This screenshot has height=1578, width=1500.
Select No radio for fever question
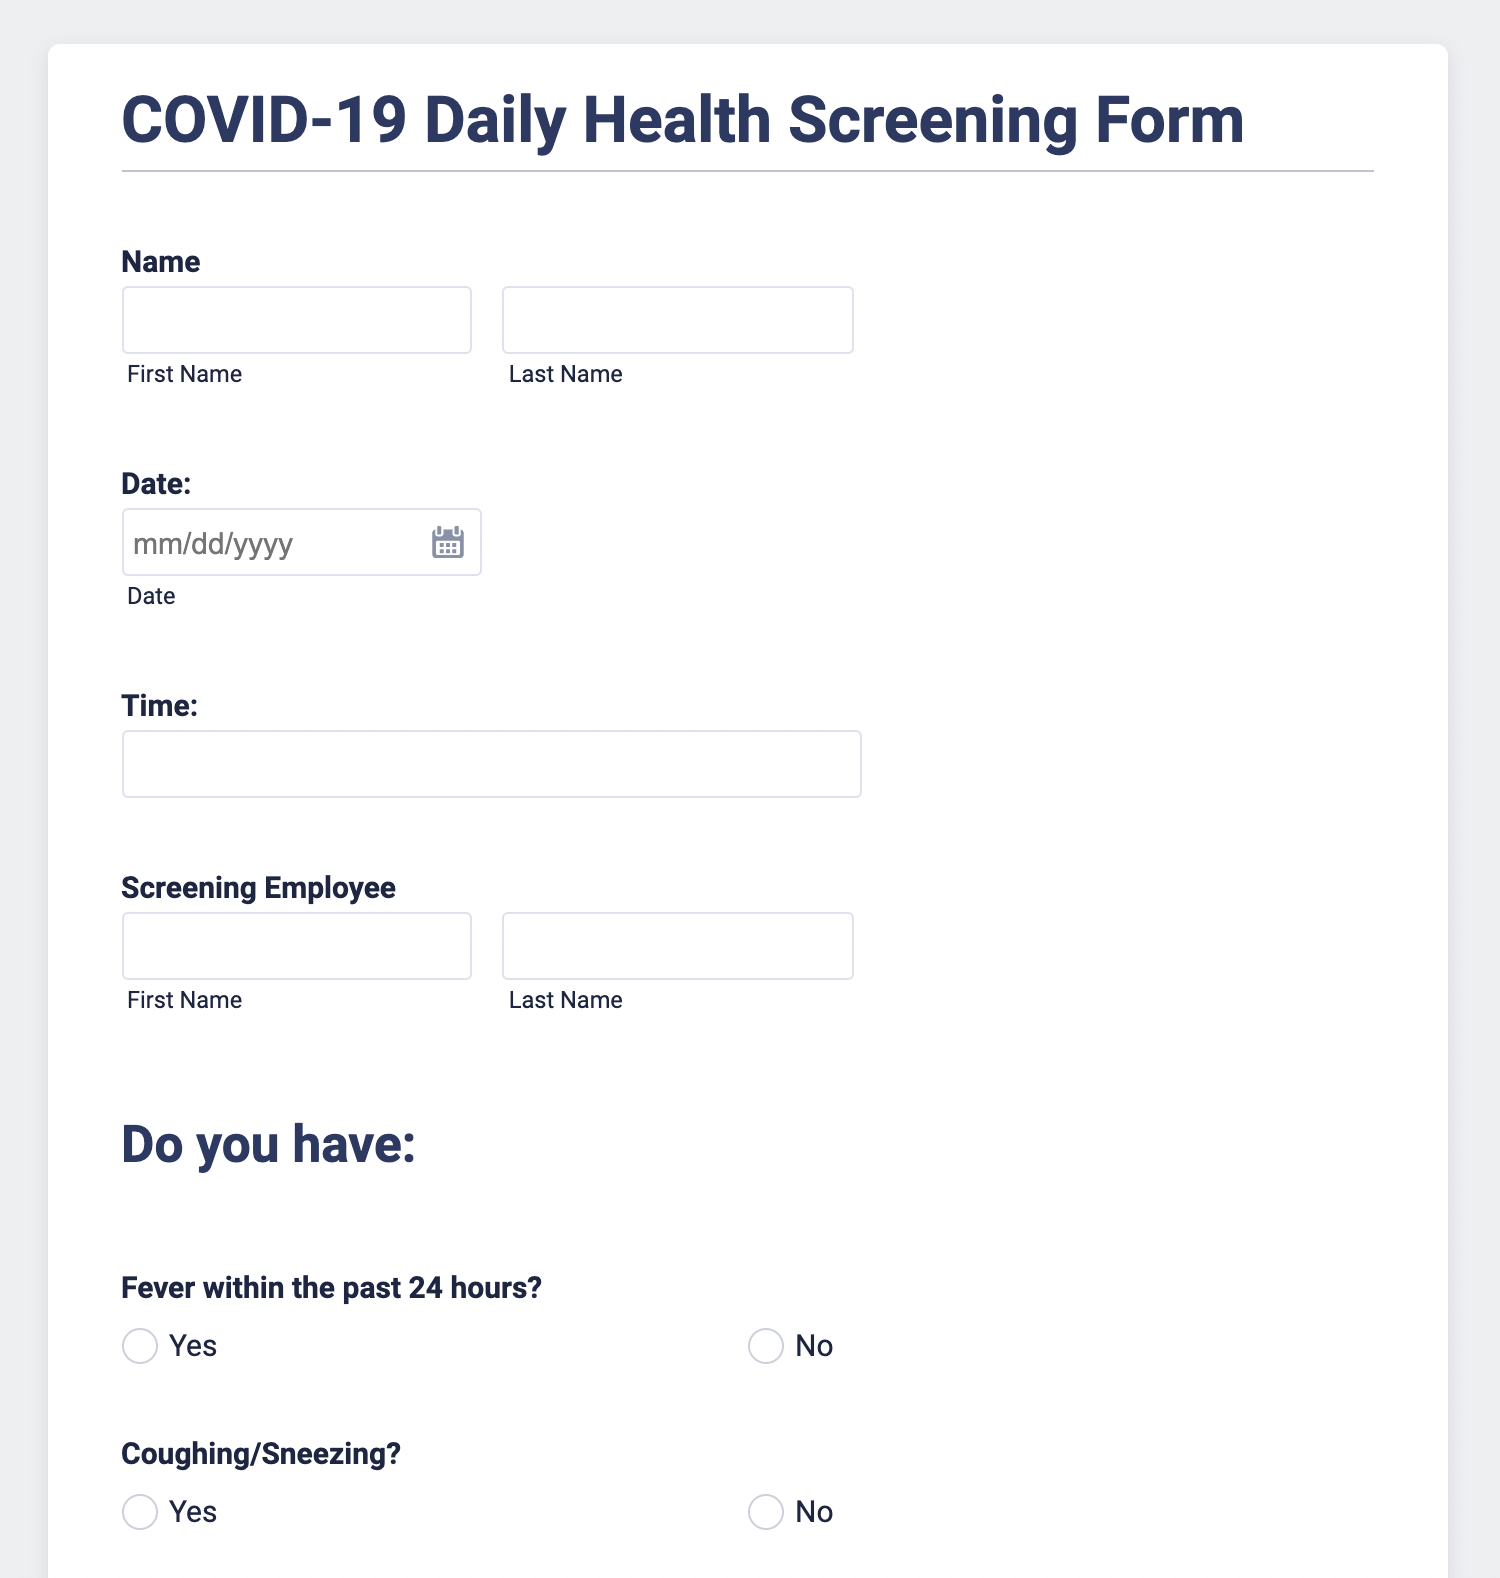[766, 1346]
